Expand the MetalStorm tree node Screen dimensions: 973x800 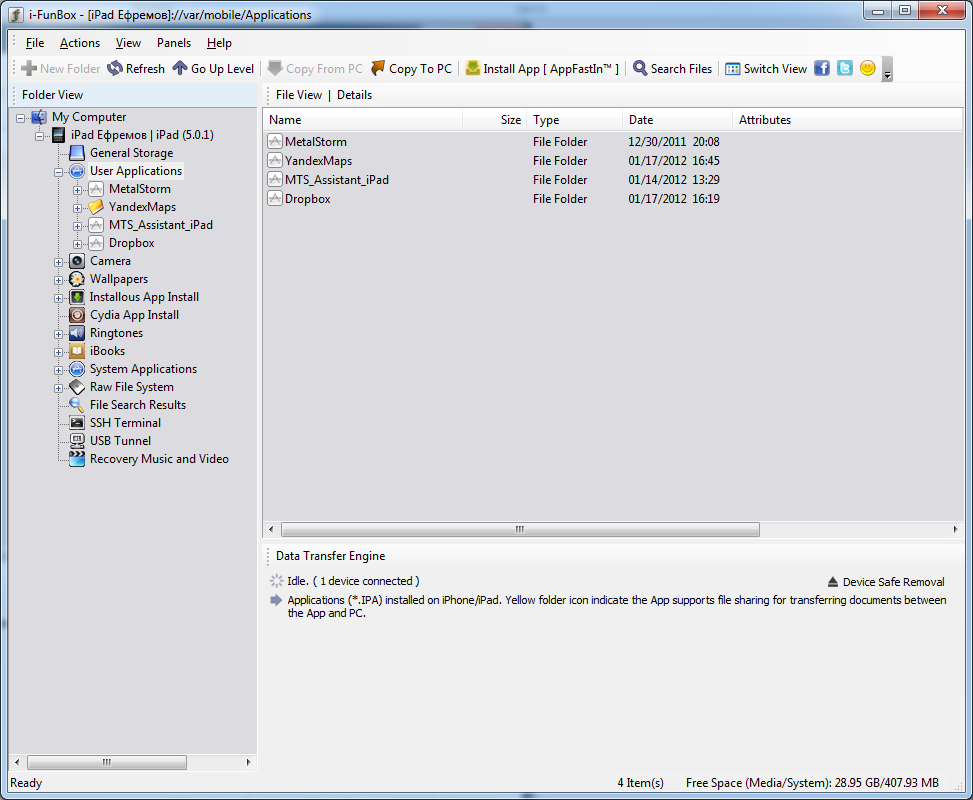78,190
